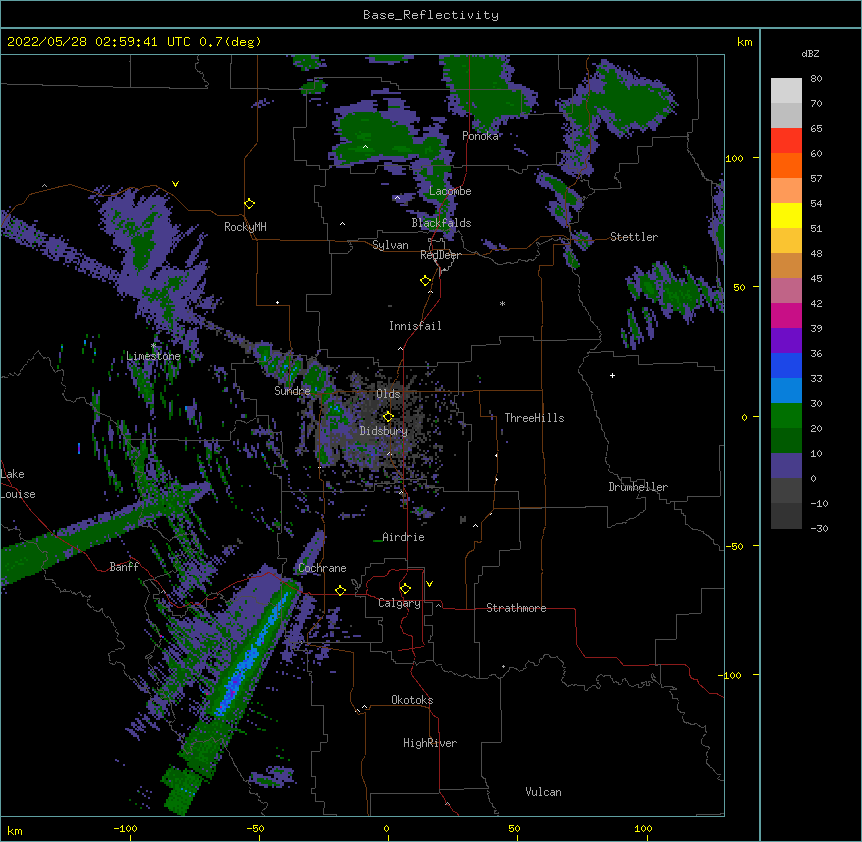Screen dimensions: 862x842
Task: Select the Lacombe city label
Action: point(450,191)
